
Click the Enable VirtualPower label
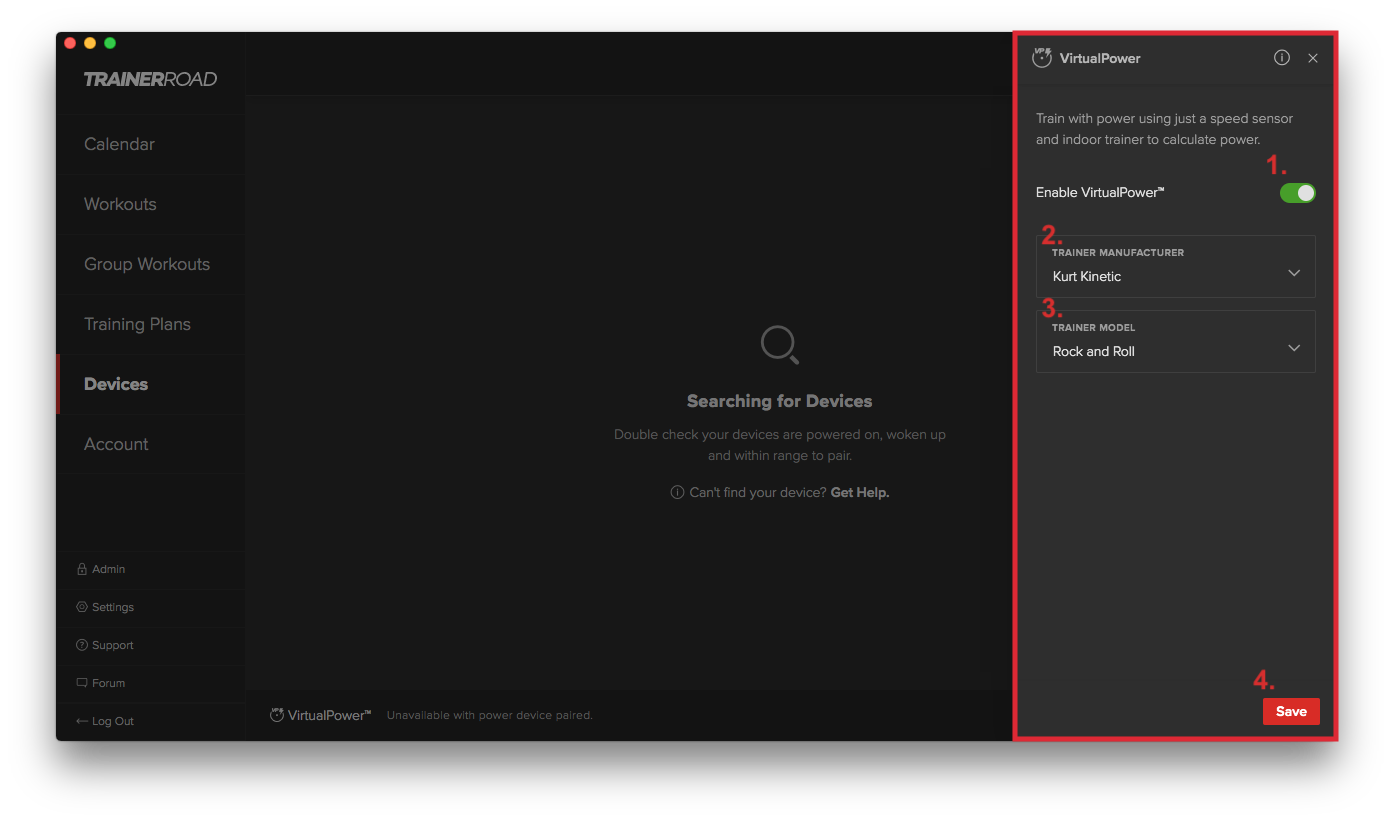(1100, 192)
